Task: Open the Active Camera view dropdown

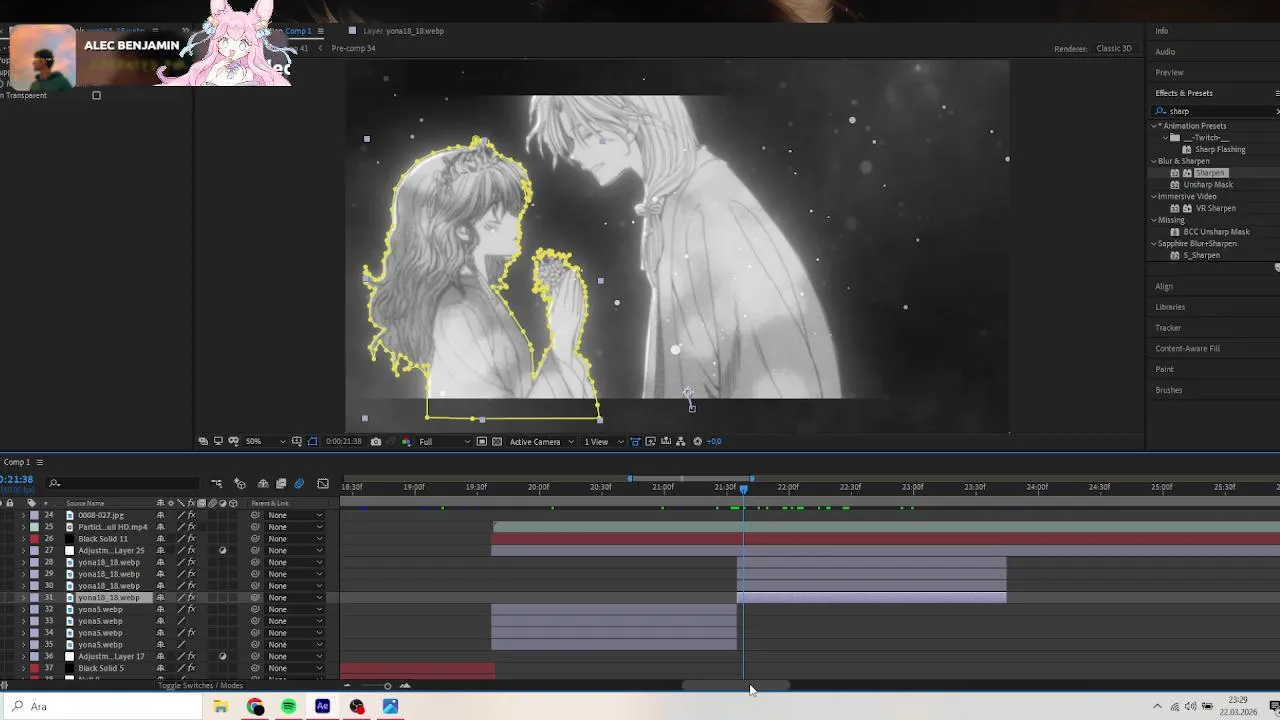Action: point(542,441)
